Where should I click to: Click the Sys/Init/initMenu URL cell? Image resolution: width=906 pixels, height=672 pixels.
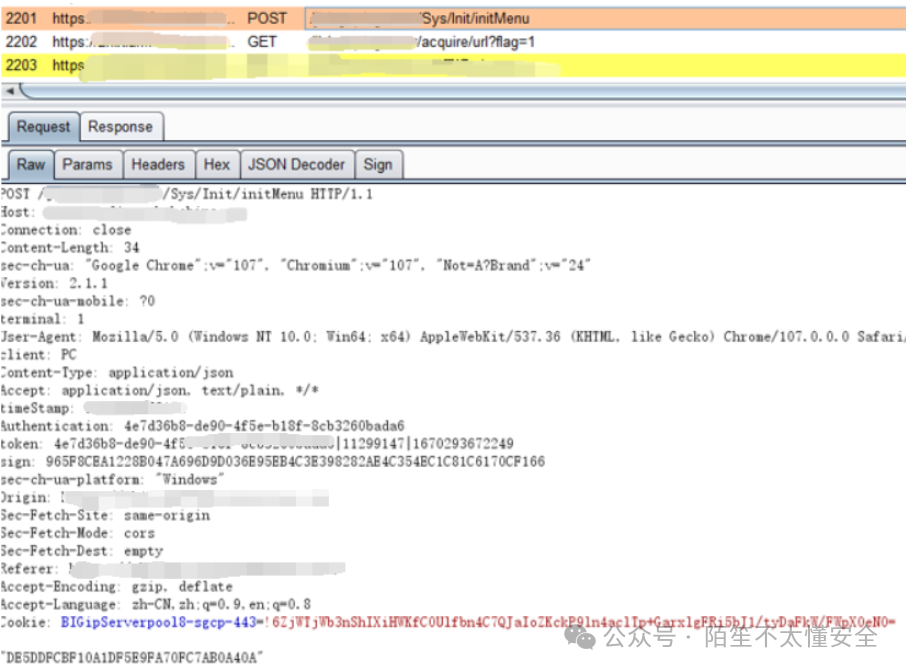[x=605, y=18]
